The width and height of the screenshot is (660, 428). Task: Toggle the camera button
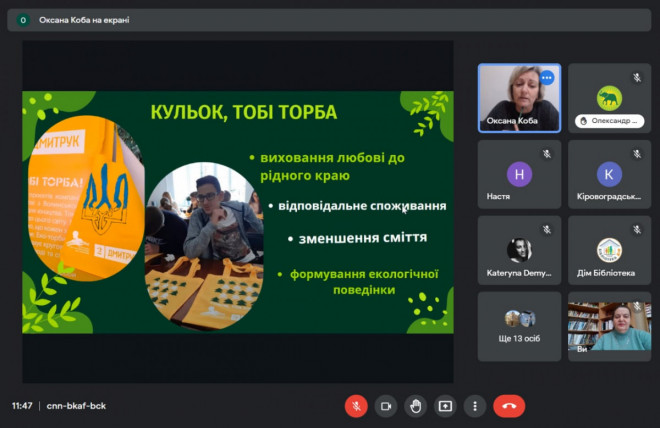(385, 406)
